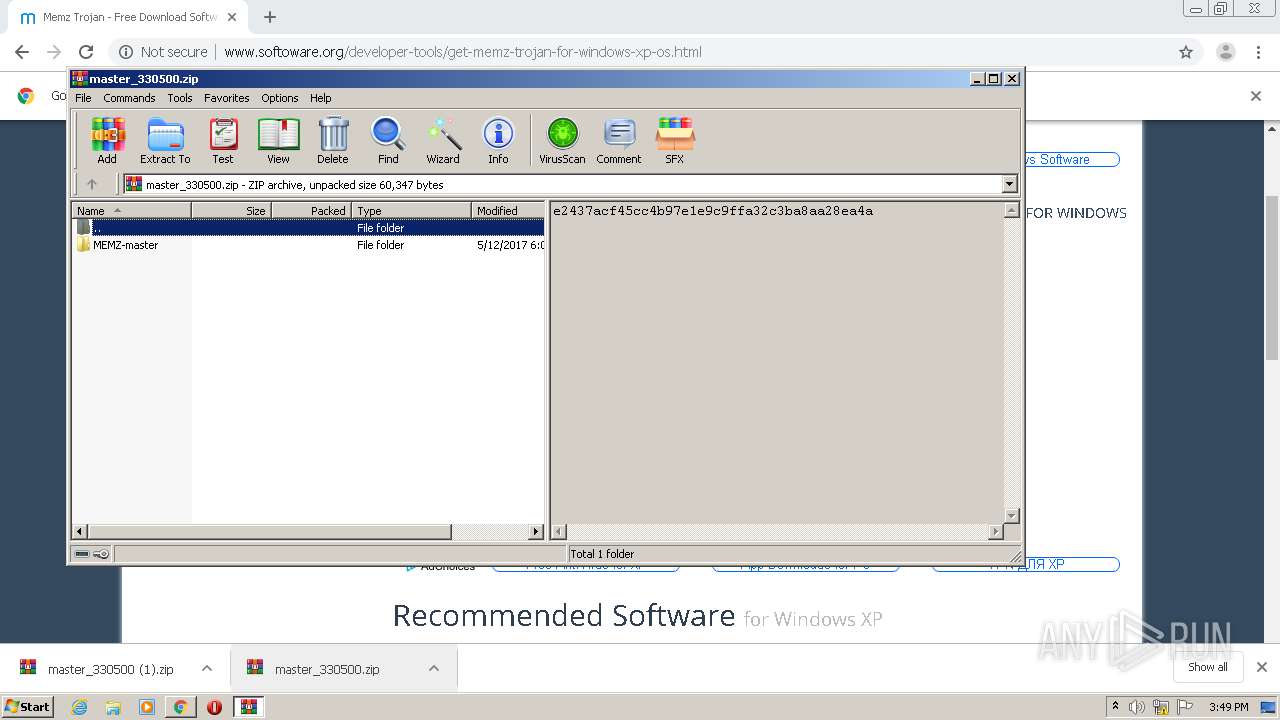This screenshot has width=1280, height=720.
Task: Click 'Total 1 folder' status text
Action: [x=602, y=554]
